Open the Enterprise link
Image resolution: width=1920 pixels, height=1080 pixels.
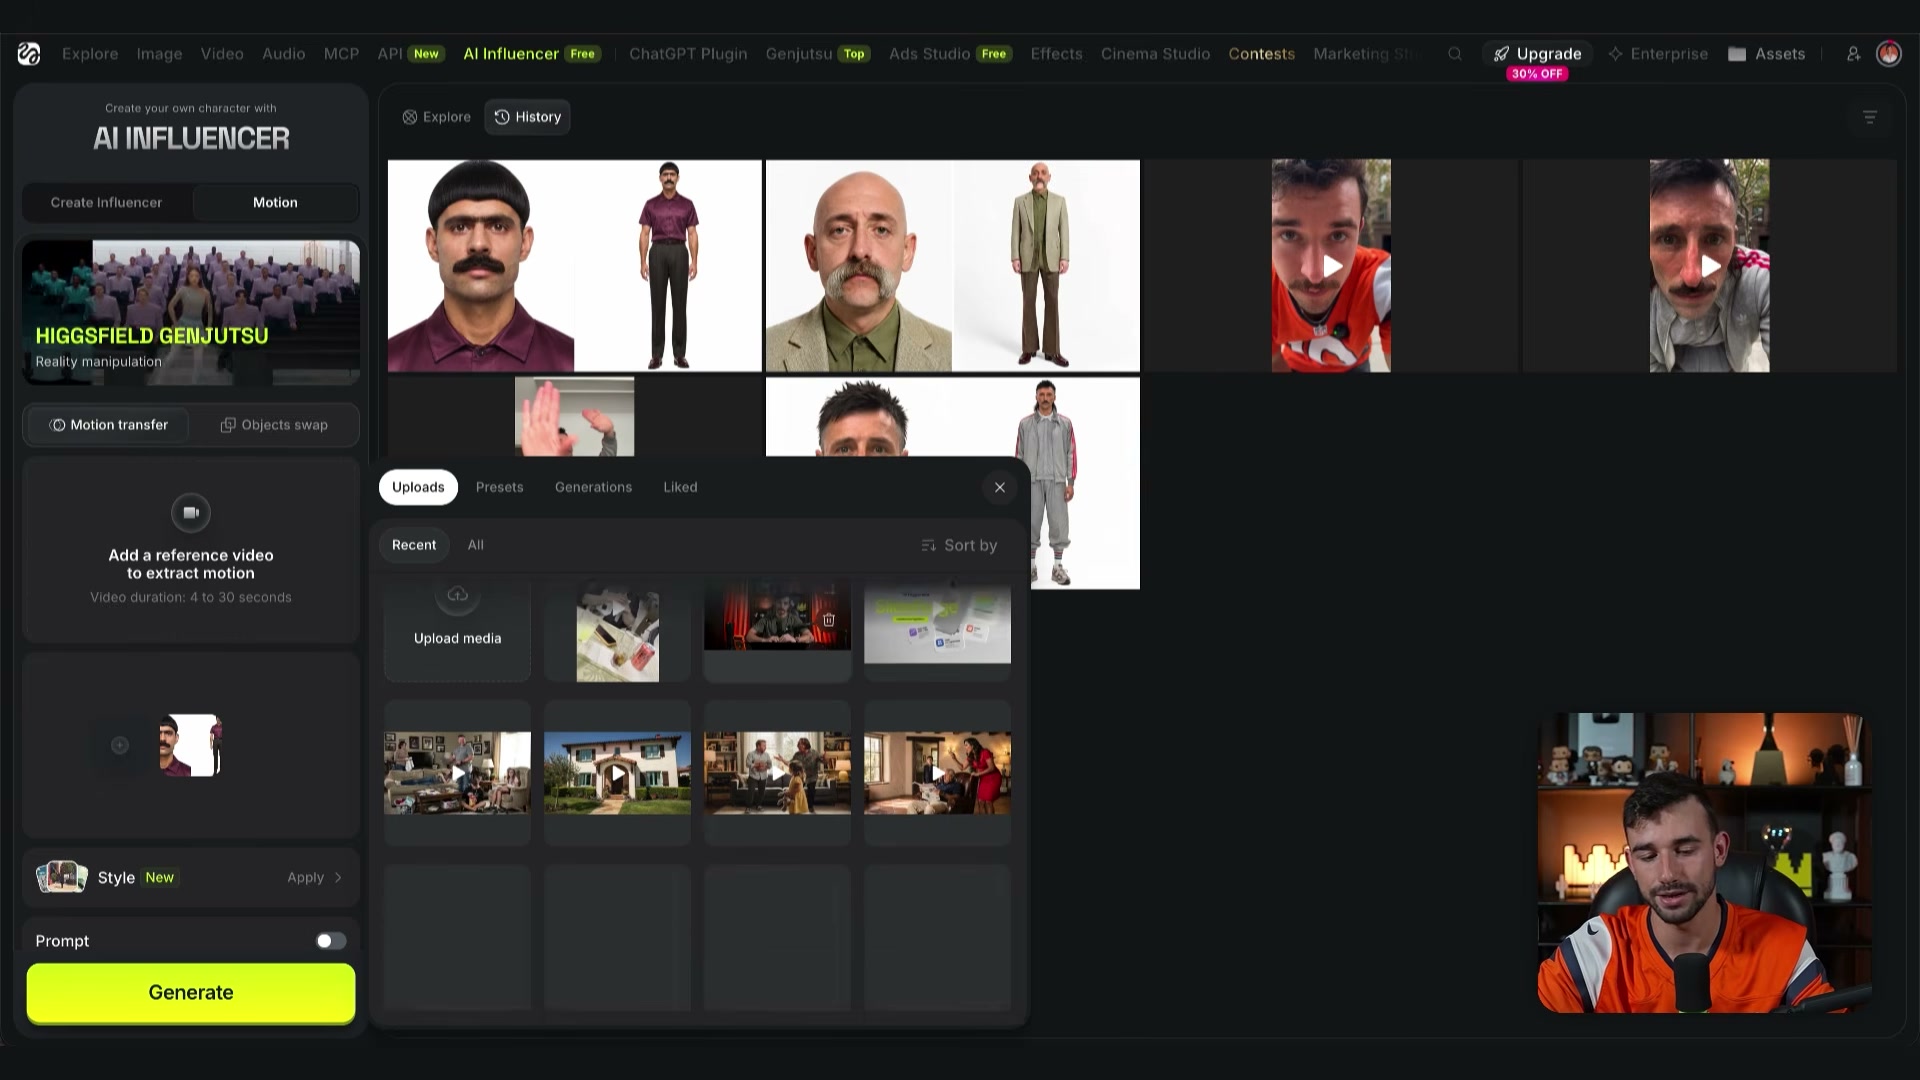[x=1658, y=54]
